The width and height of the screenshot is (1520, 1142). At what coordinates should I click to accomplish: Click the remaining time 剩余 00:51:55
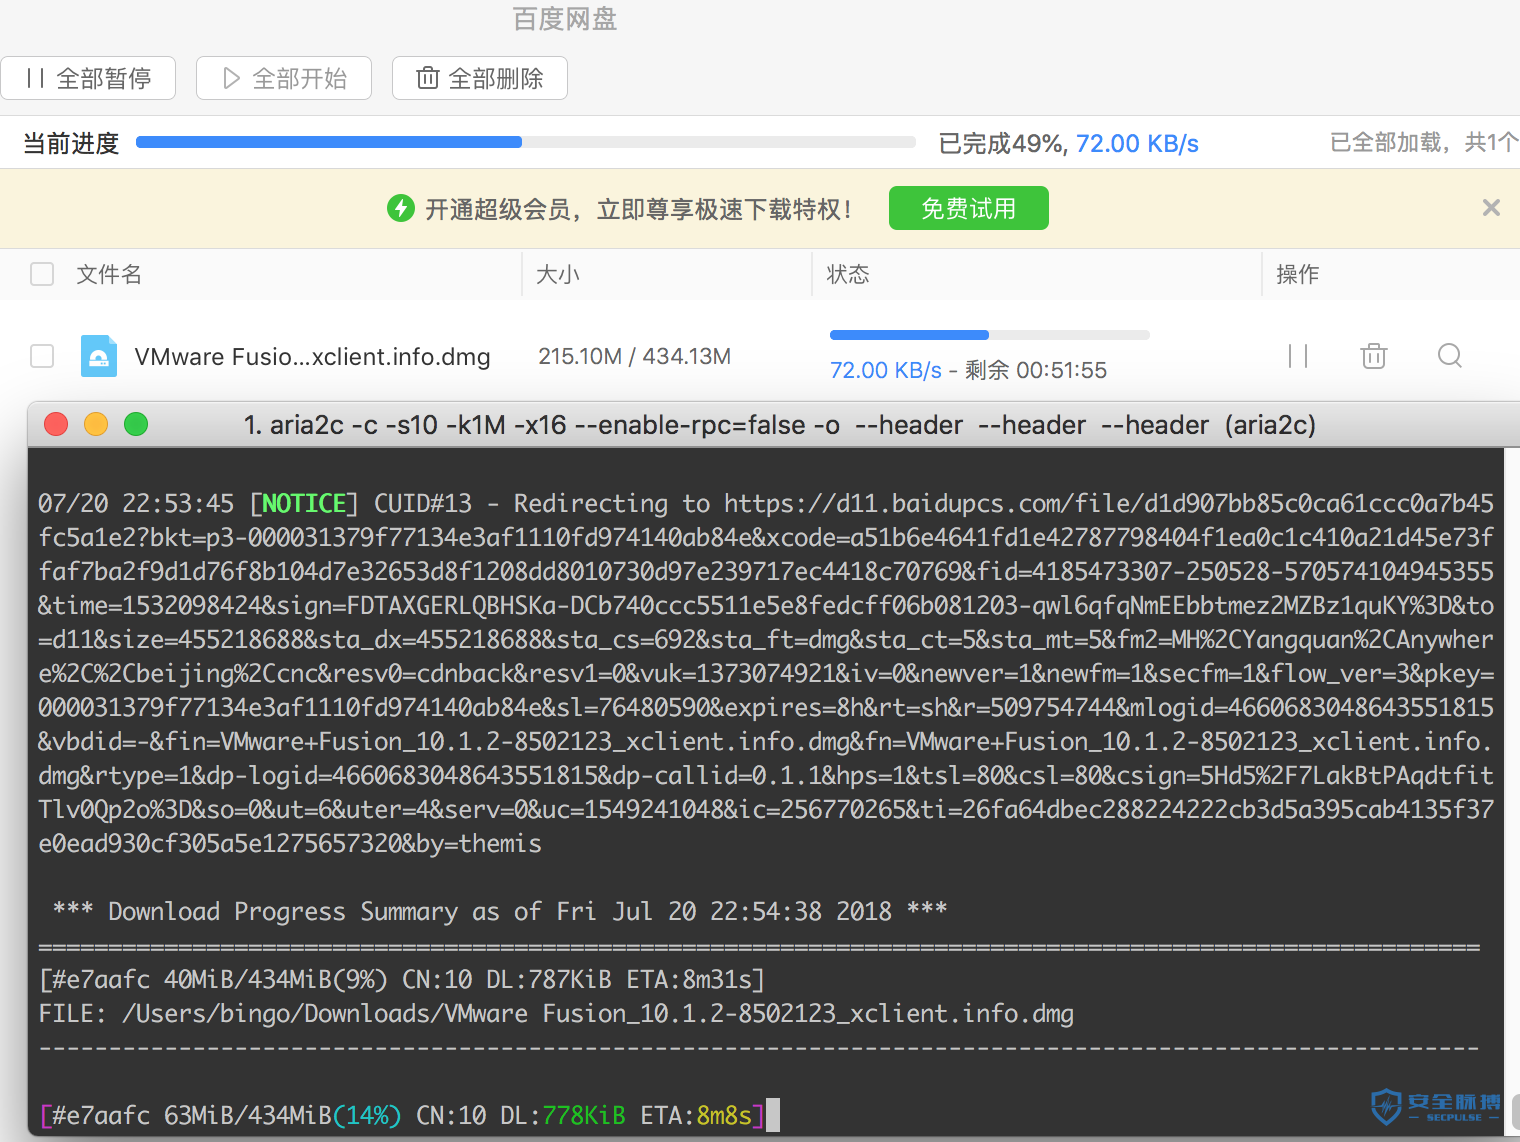click(1036, 370)
